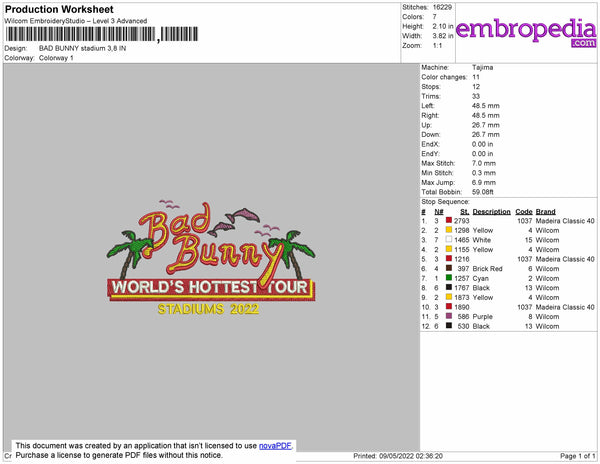
Task: Click the Machine value 'Tajima'
Action: (483, 67)
